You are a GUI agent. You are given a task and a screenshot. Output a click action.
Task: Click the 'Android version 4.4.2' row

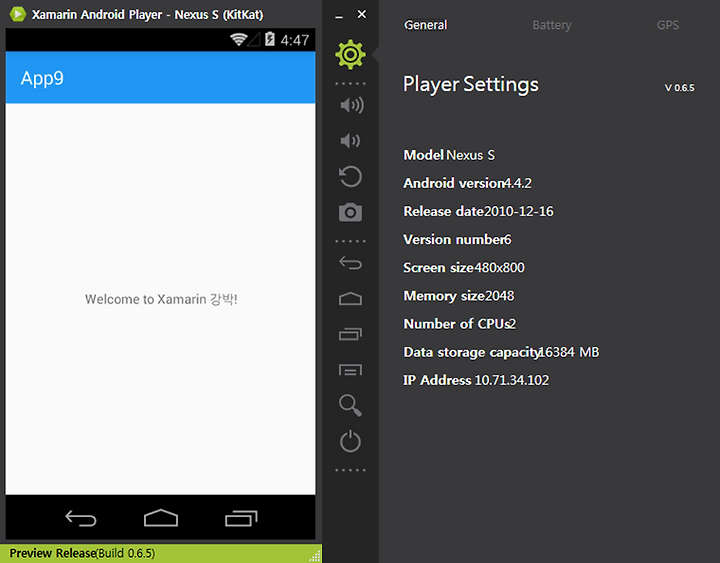click(467, 183)
